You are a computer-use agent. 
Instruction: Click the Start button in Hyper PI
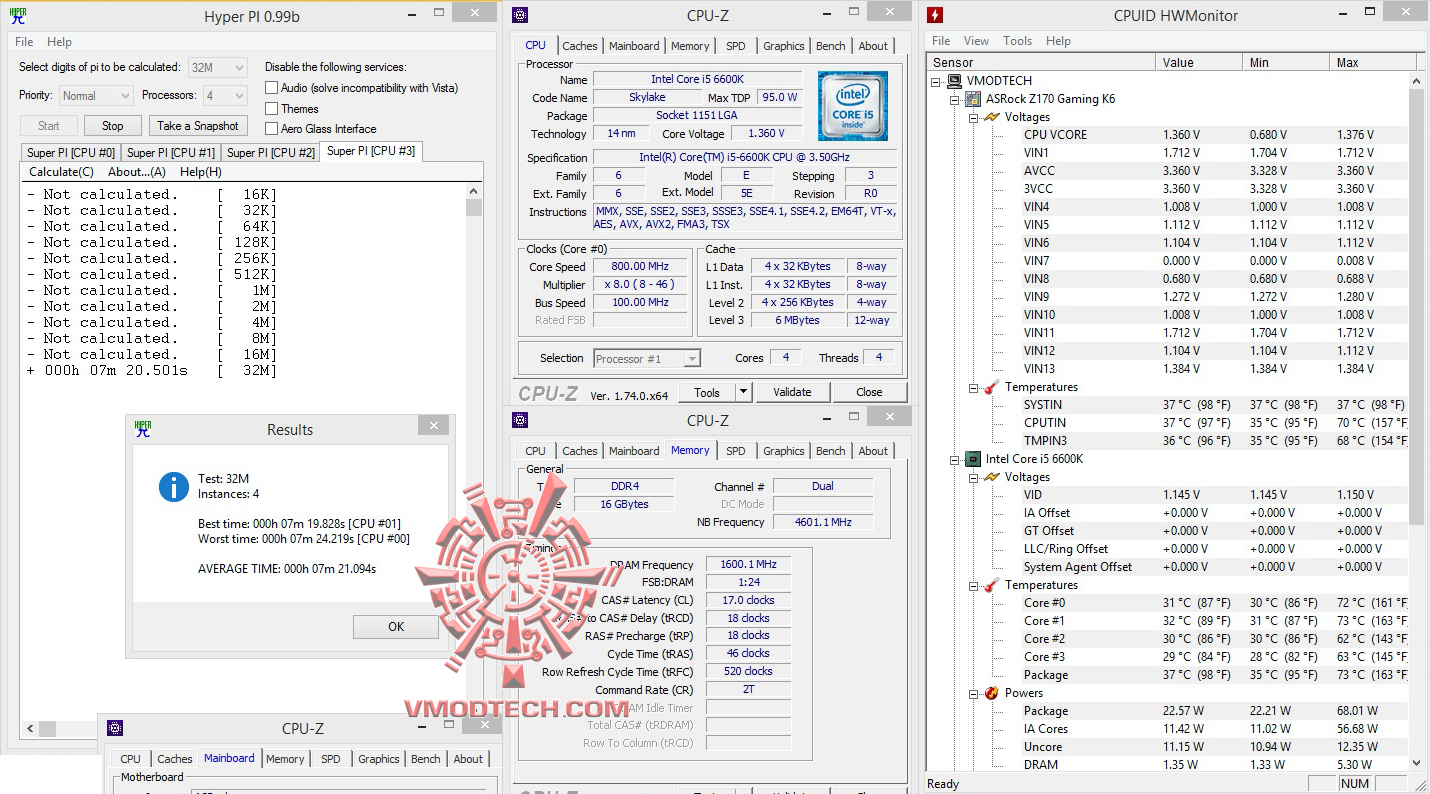click(49, 126)
